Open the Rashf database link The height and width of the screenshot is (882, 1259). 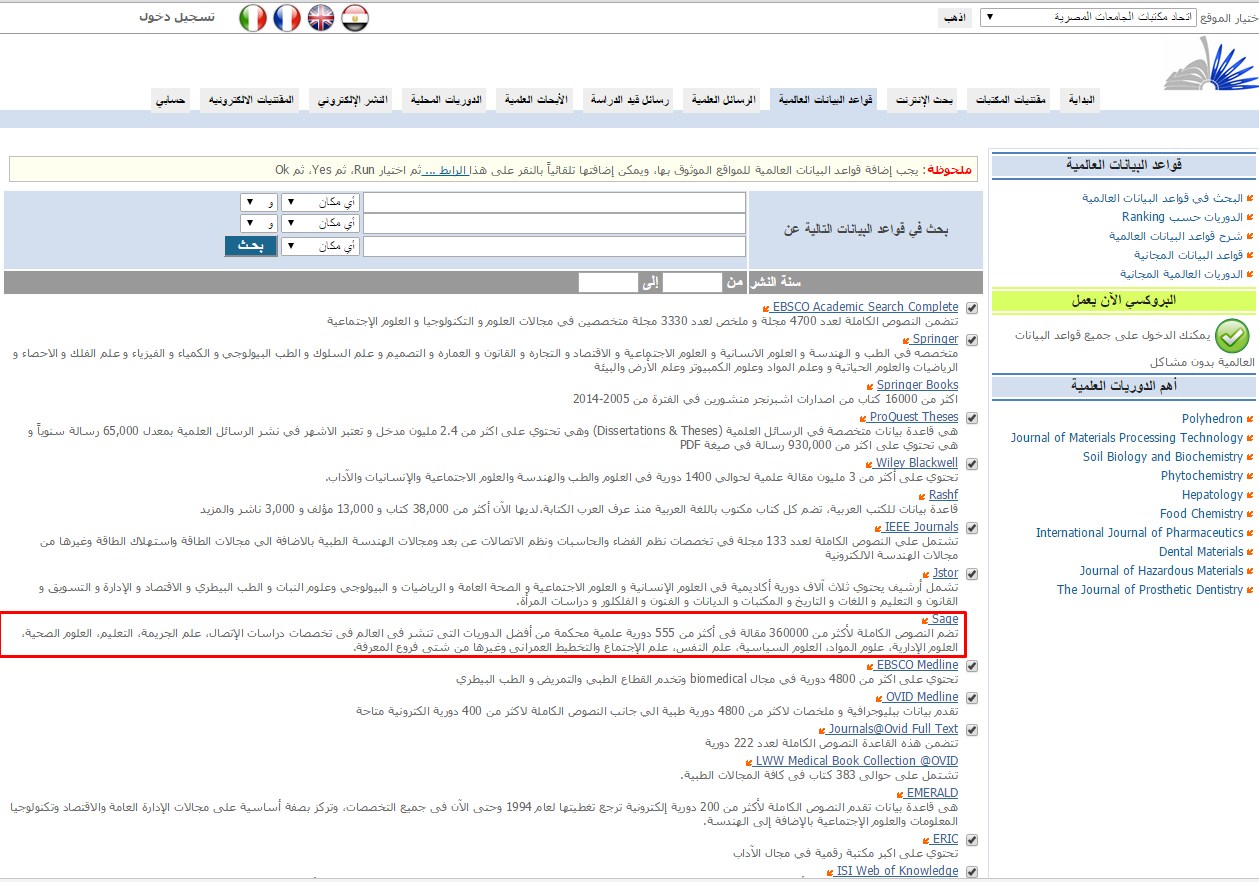943,495
